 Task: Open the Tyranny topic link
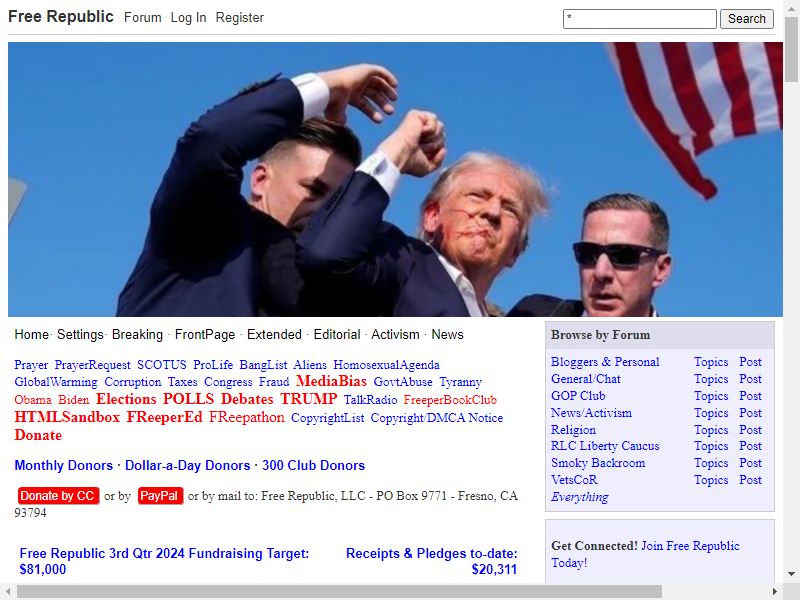click(x=460, y=382)
